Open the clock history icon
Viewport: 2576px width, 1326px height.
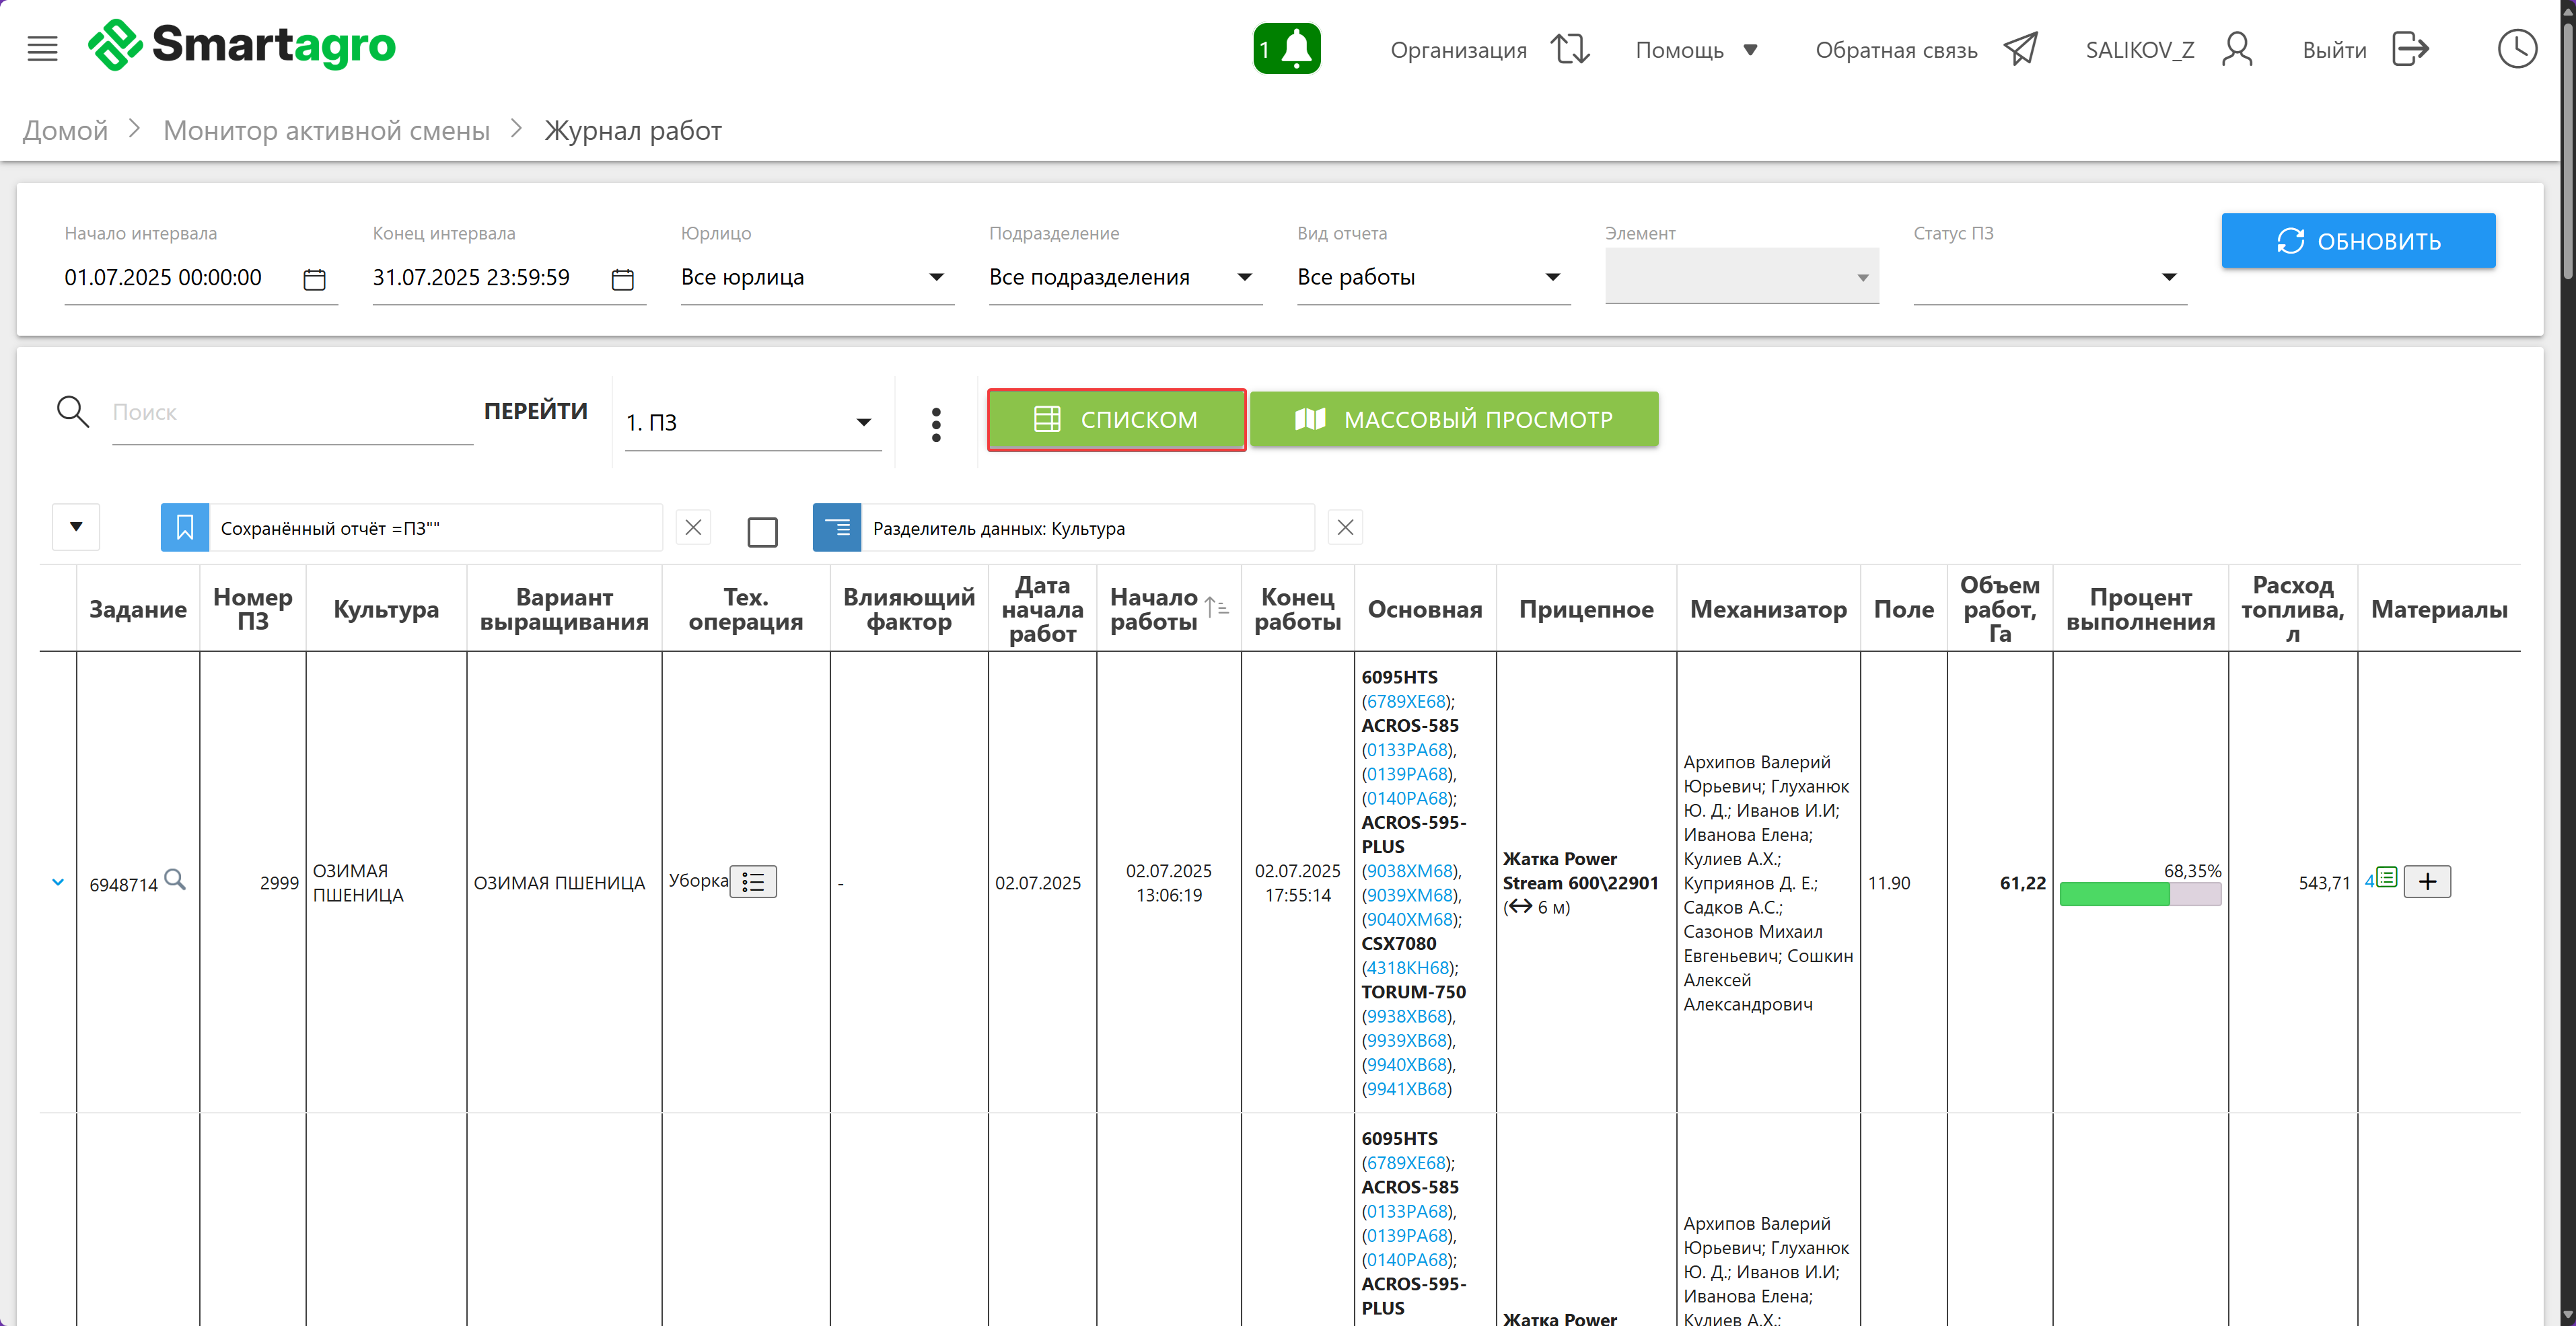[2516, 48]
